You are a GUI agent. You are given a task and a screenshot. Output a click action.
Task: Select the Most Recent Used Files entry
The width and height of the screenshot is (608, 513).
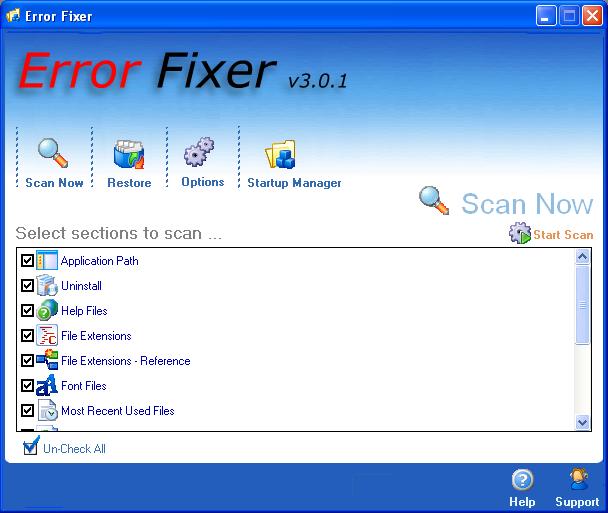[x=117, y=411]
